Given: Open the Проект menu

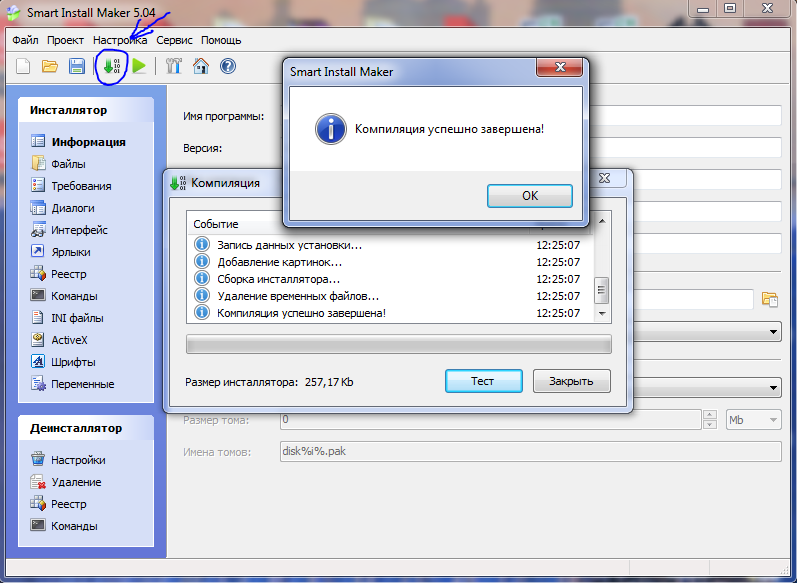Looking at the screenshot, I should pyautogui.click(x=65, y=40).
